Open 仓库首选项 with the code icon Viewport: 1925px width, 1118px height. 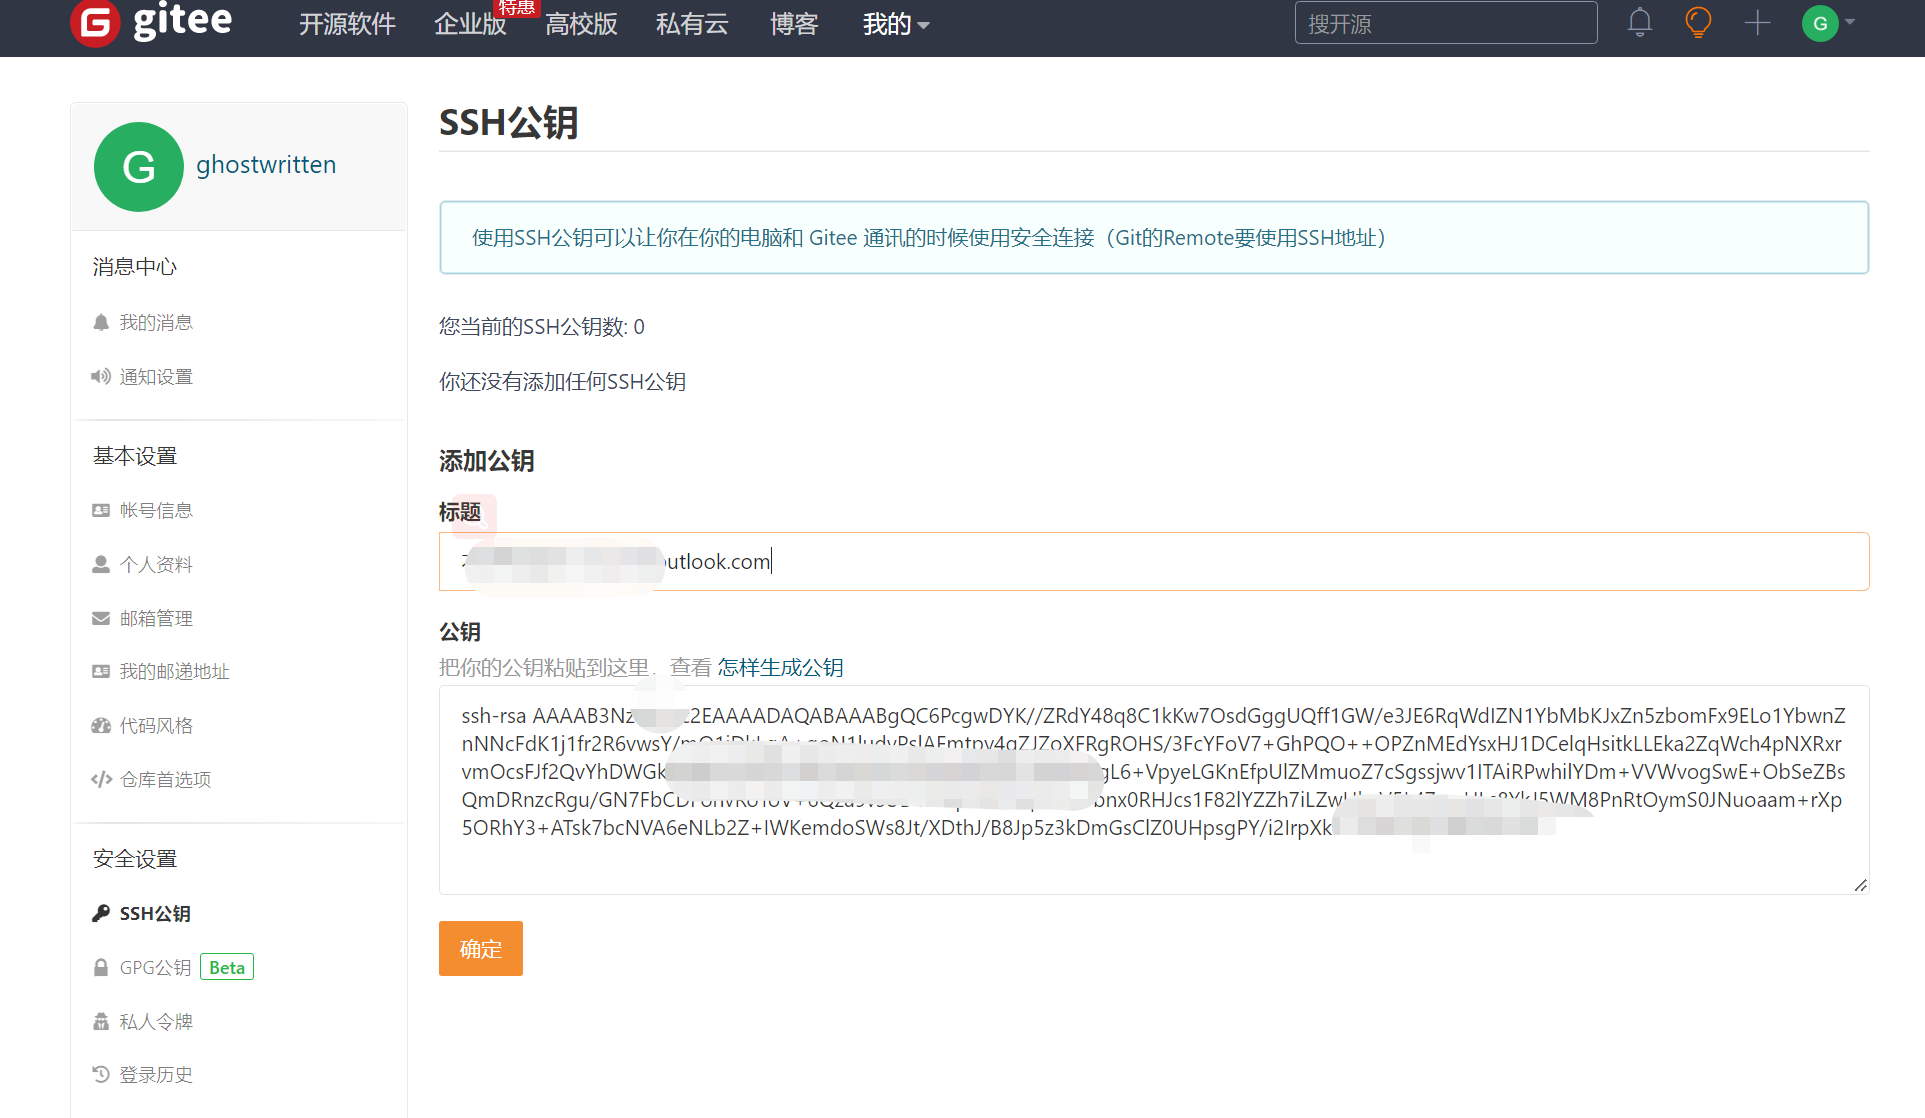(164, 779)
